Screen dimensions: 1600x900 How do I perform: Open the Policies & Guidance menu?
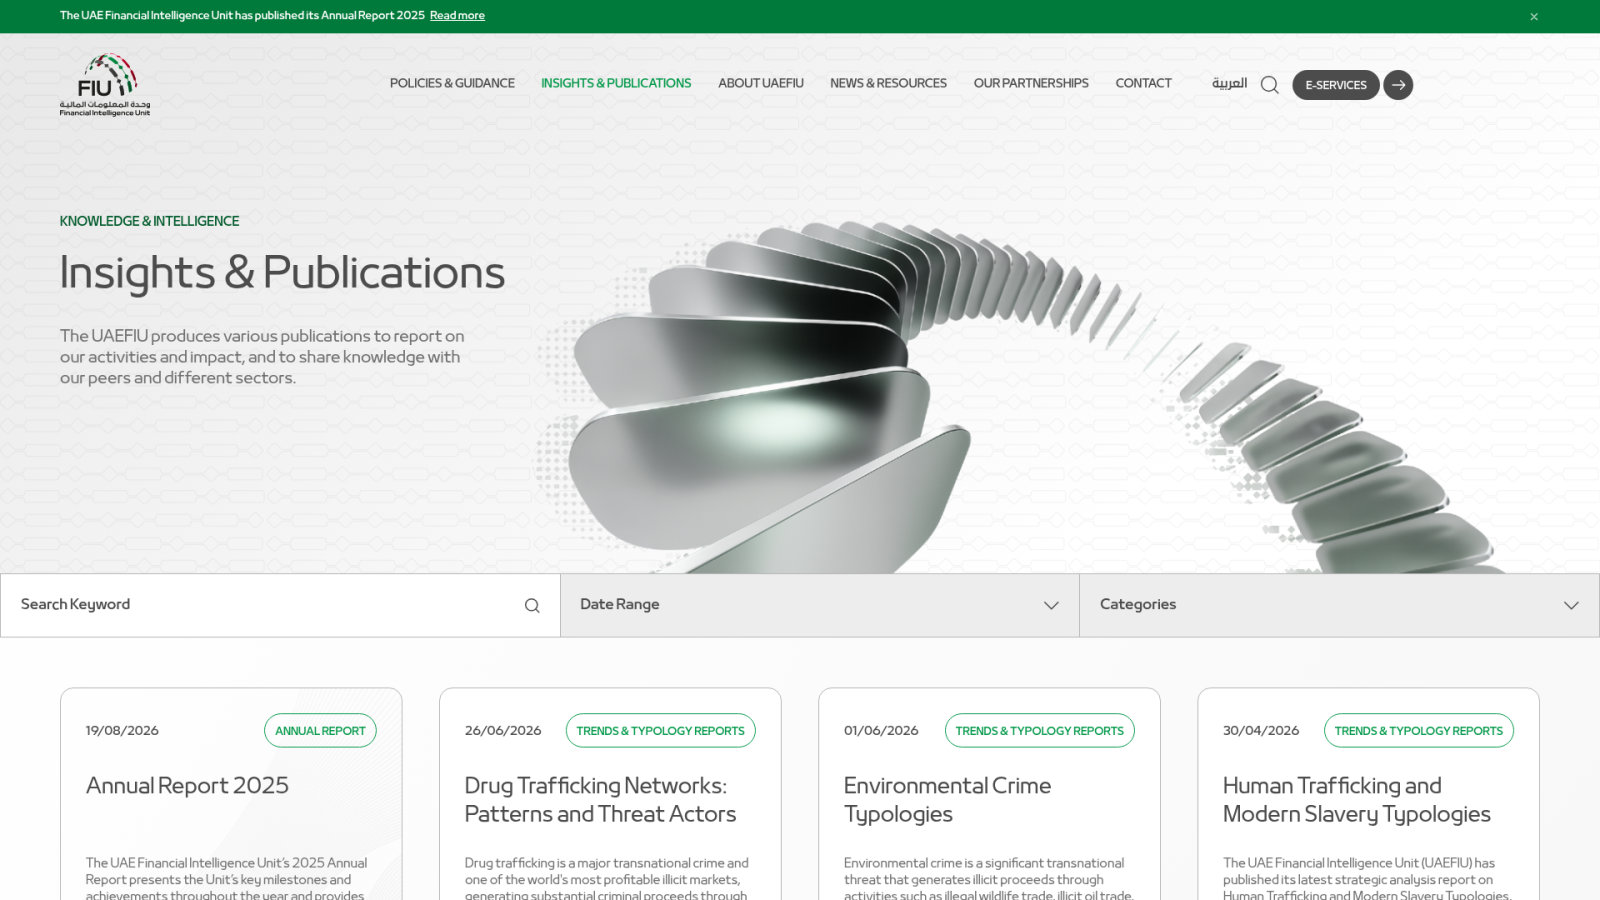coord(452,84)
